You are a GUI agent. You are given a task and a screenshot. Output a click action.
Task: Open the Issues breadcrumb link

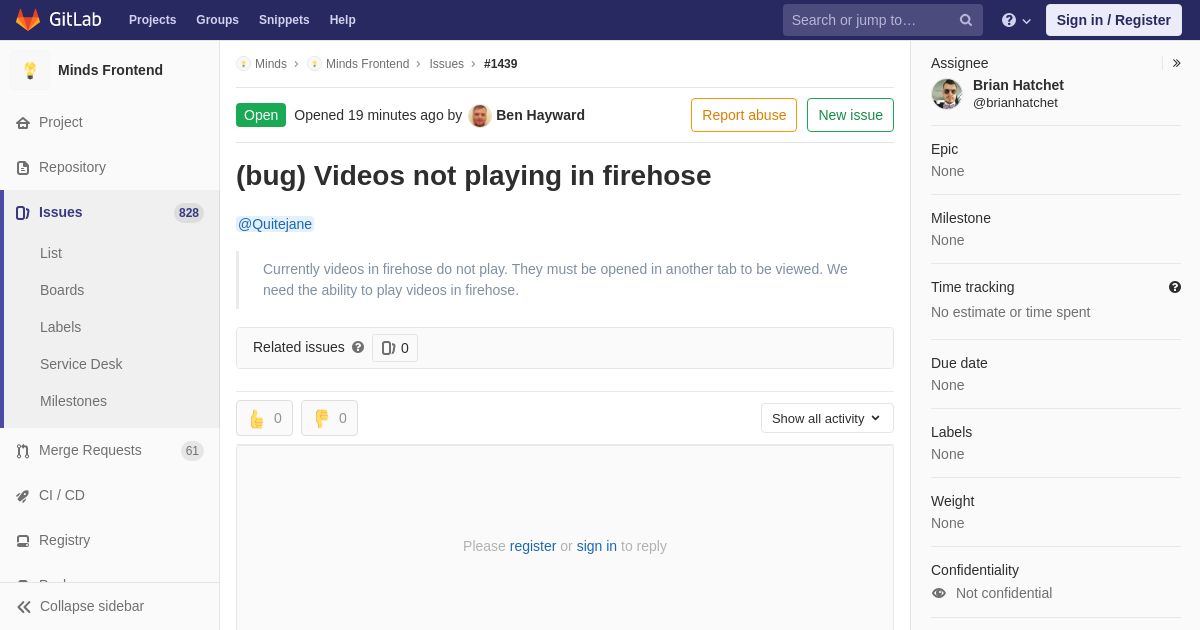[446, 64]
